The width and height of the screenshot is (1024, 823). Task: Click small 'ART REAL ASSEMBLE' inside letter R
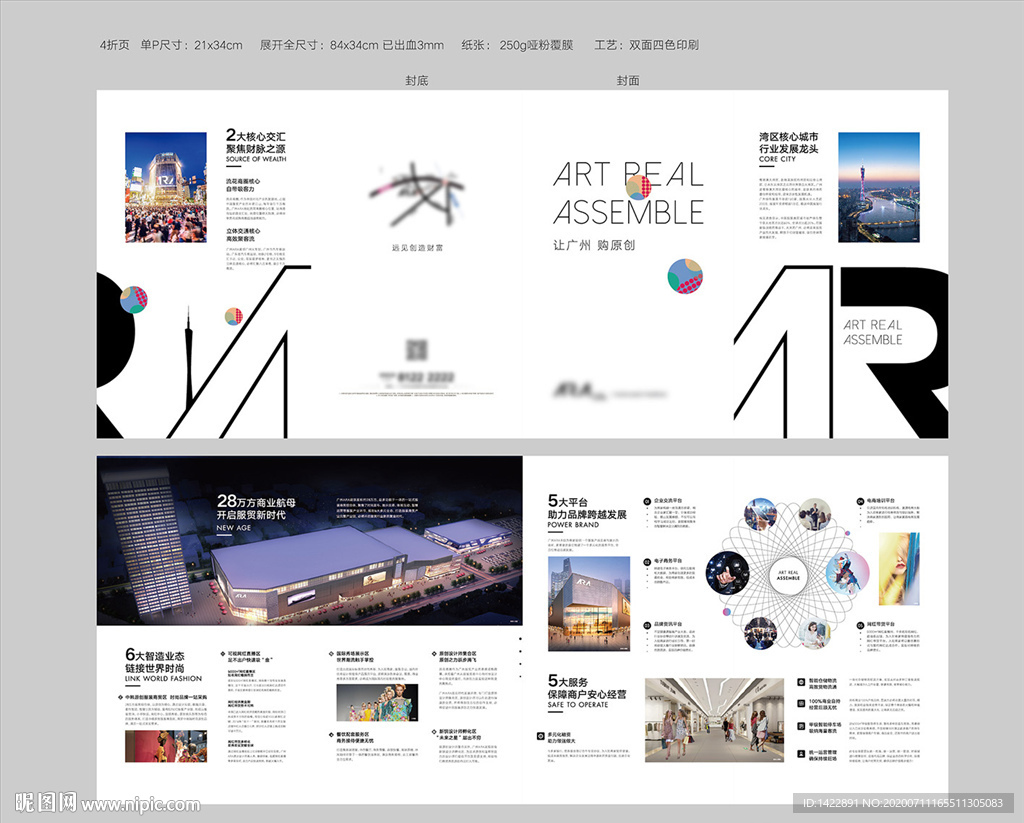(x=872, y=332)
